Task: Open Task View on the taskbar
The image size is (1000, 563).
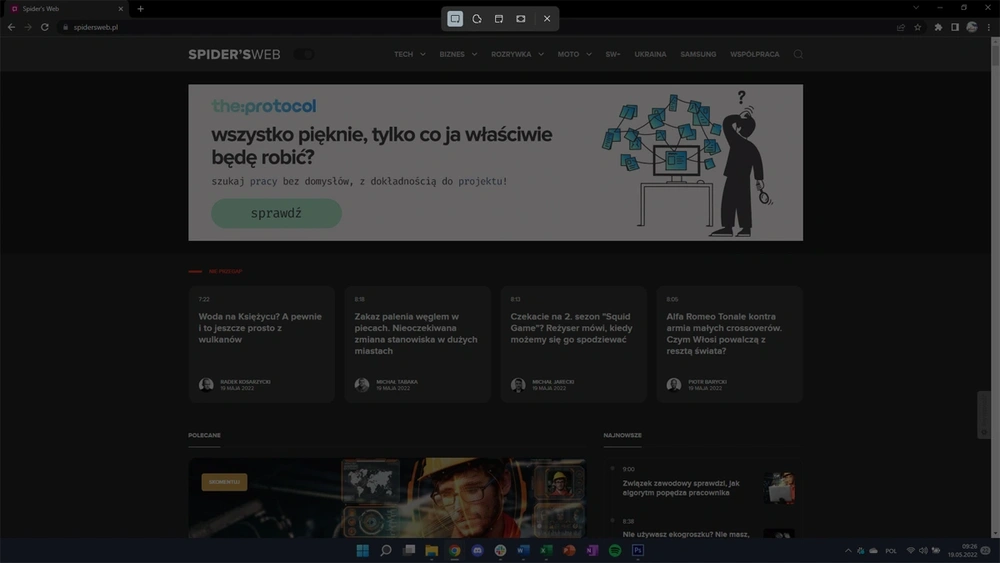Action: 409,550
